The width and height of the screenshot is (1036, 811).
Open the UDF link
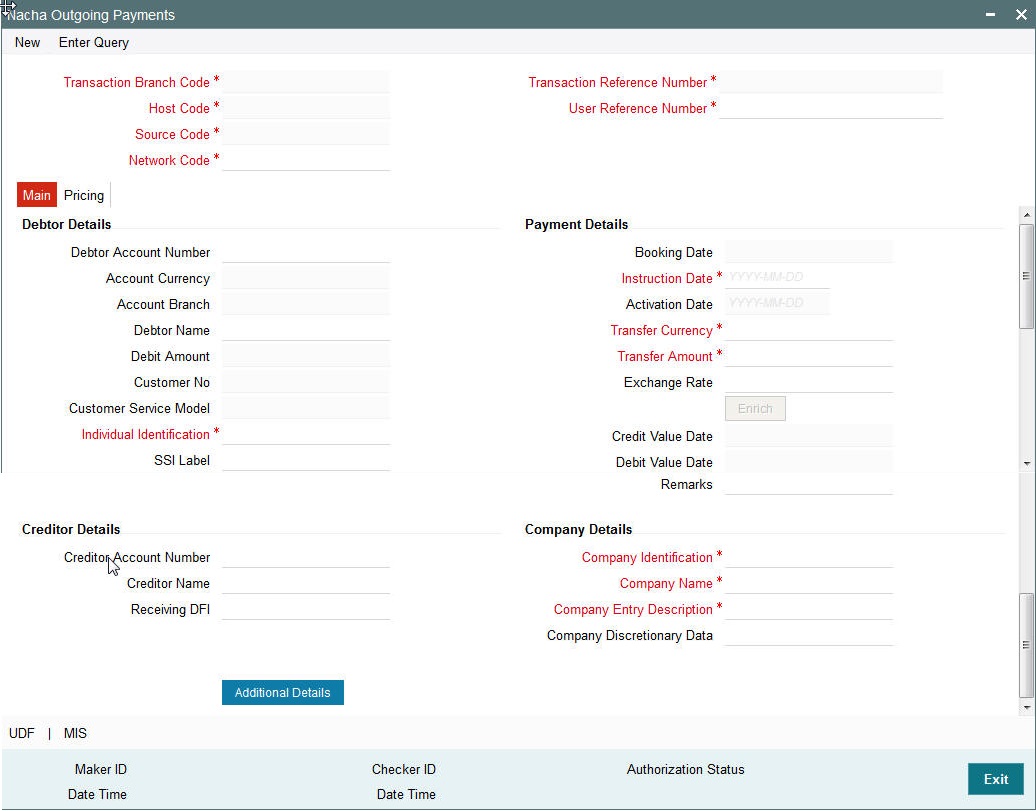point(22,734)
